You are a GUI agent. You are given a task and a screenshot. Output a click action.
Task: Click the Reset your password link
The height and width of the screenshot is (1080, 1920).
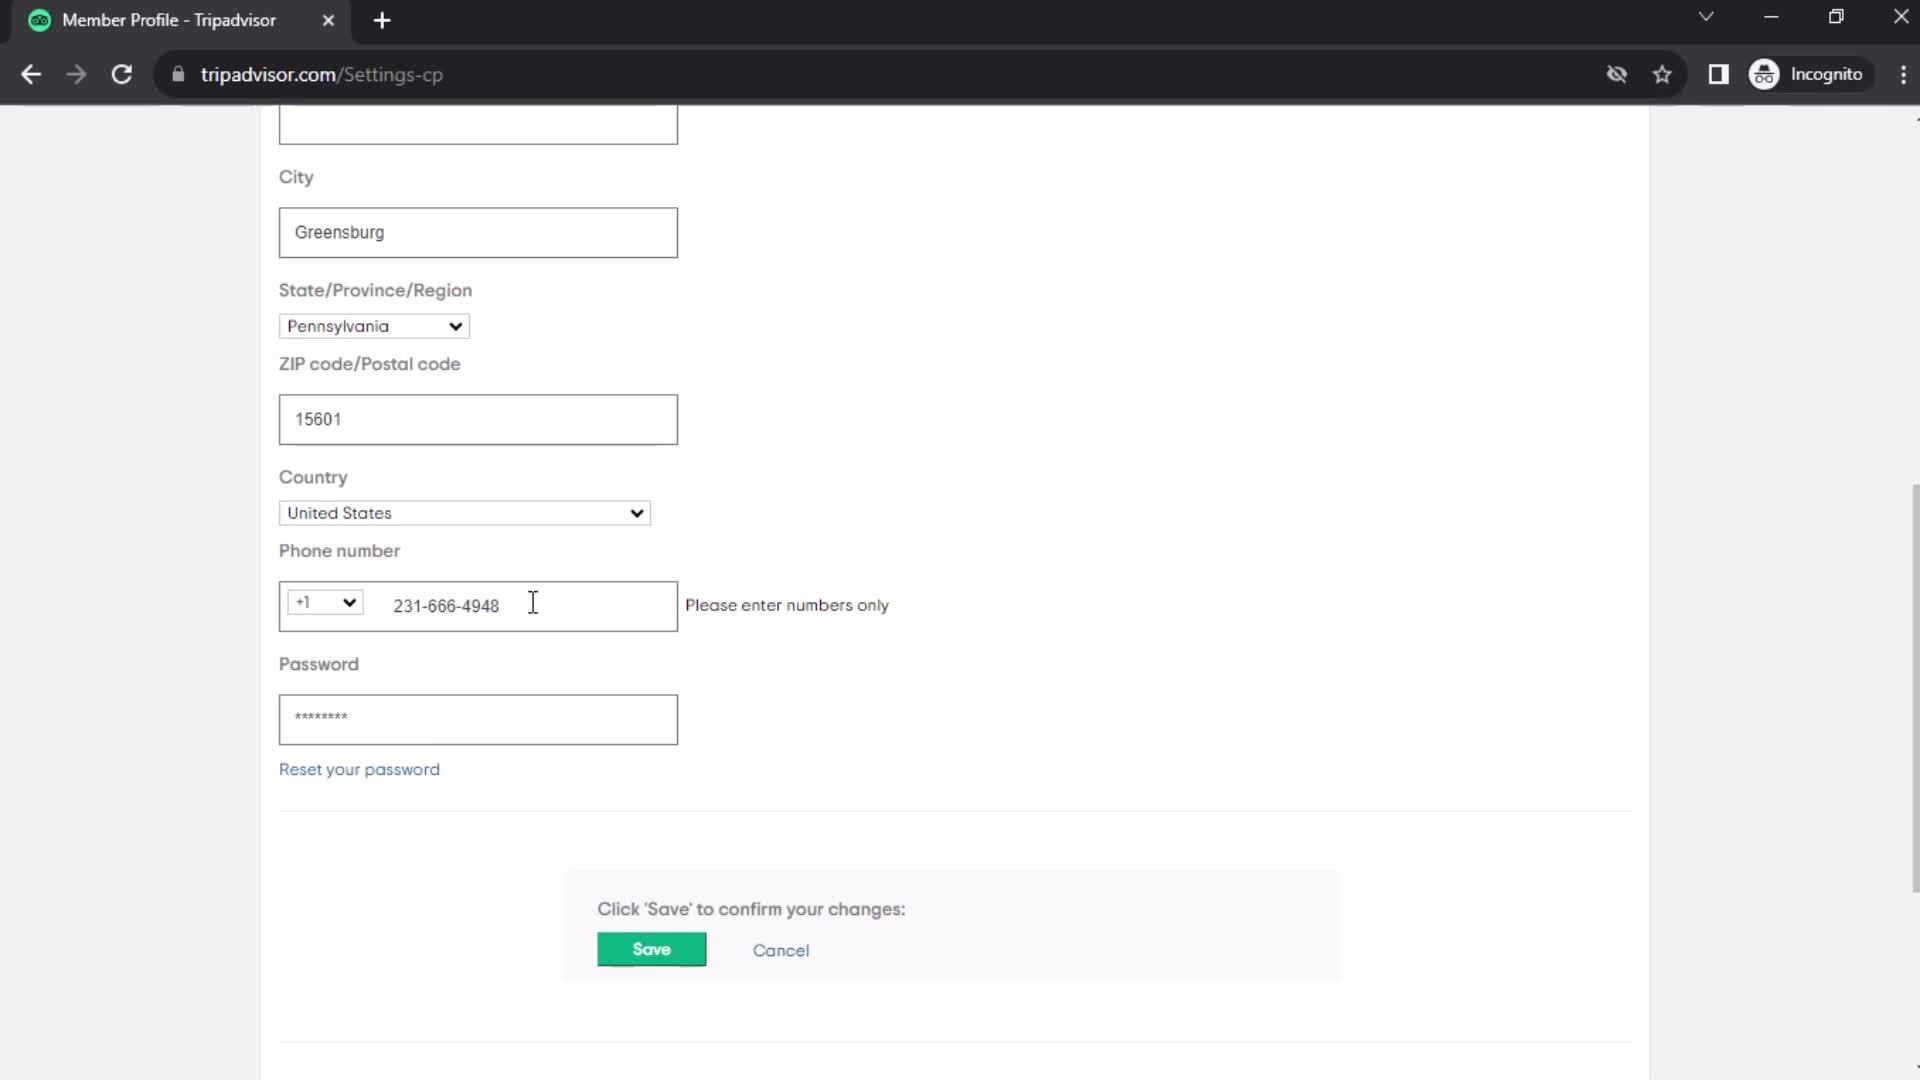coord(359,769)
